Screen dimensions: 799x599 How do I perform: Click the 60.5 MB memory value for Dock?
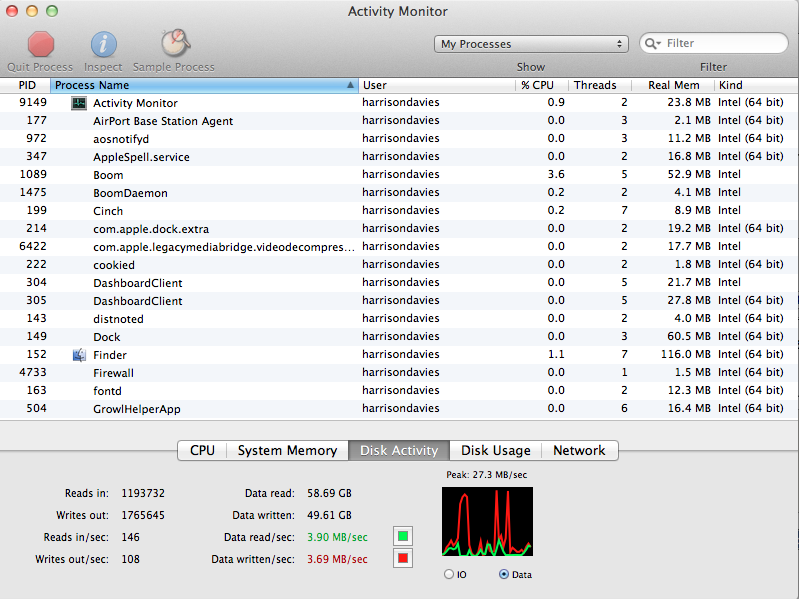(x=689, y=336)
